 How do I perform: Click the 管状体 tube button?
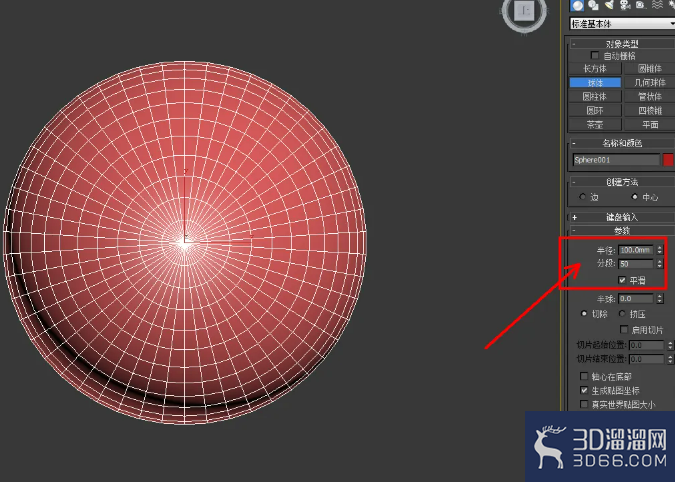tap(650, 96)
